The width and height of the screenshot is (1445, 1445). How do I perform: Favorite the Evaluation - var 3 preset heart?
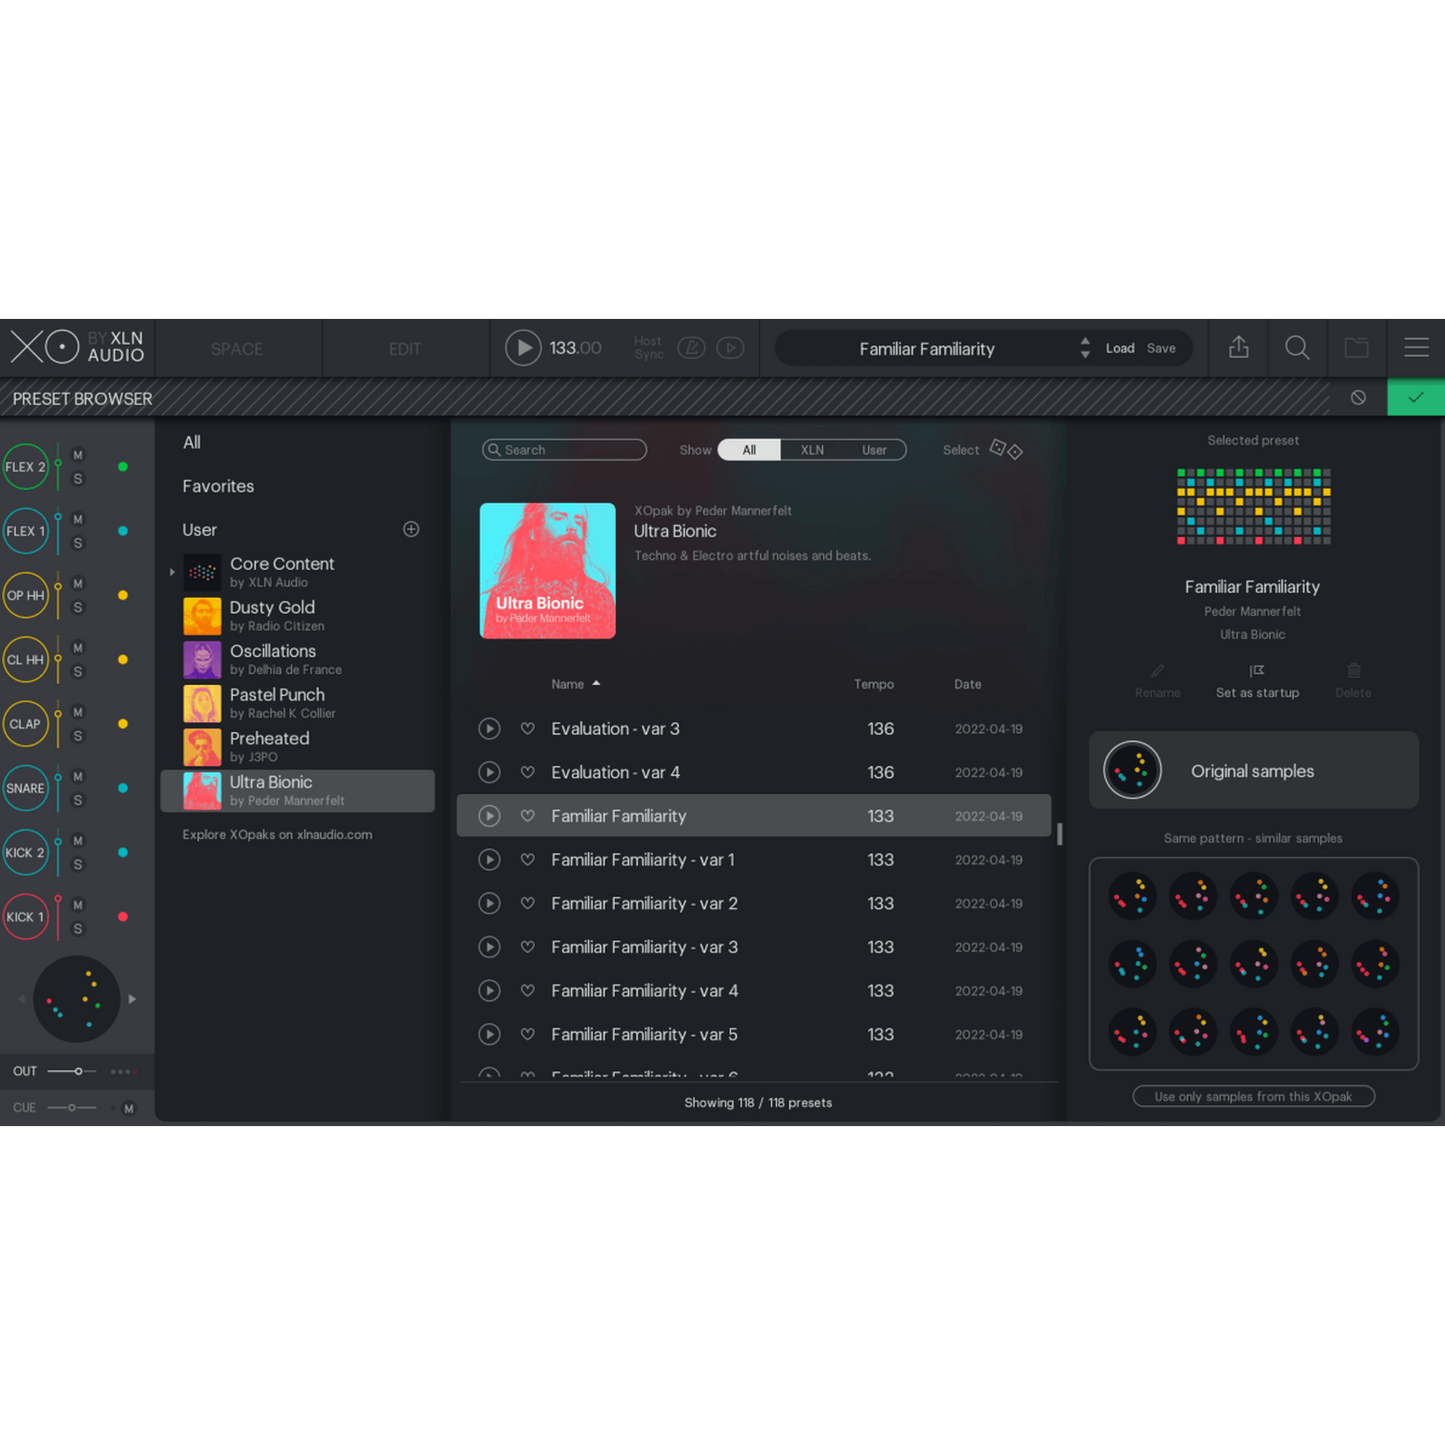click(x=528, y=729)
